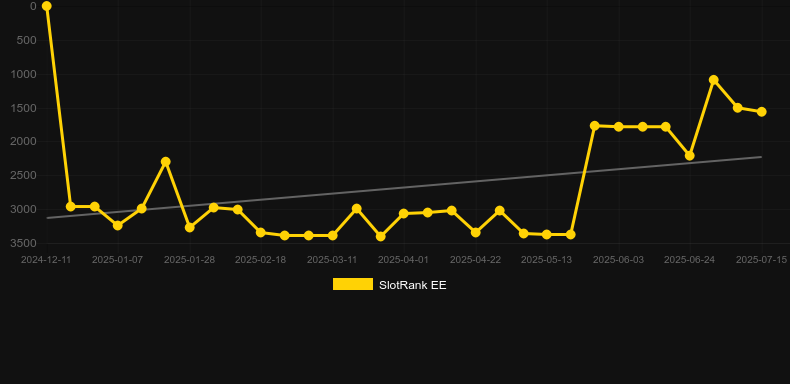Image resolution: width=790 pixels, height=384 pixels.
Task: Select the data point above 2025-06-24
Action: click(690, 156)
